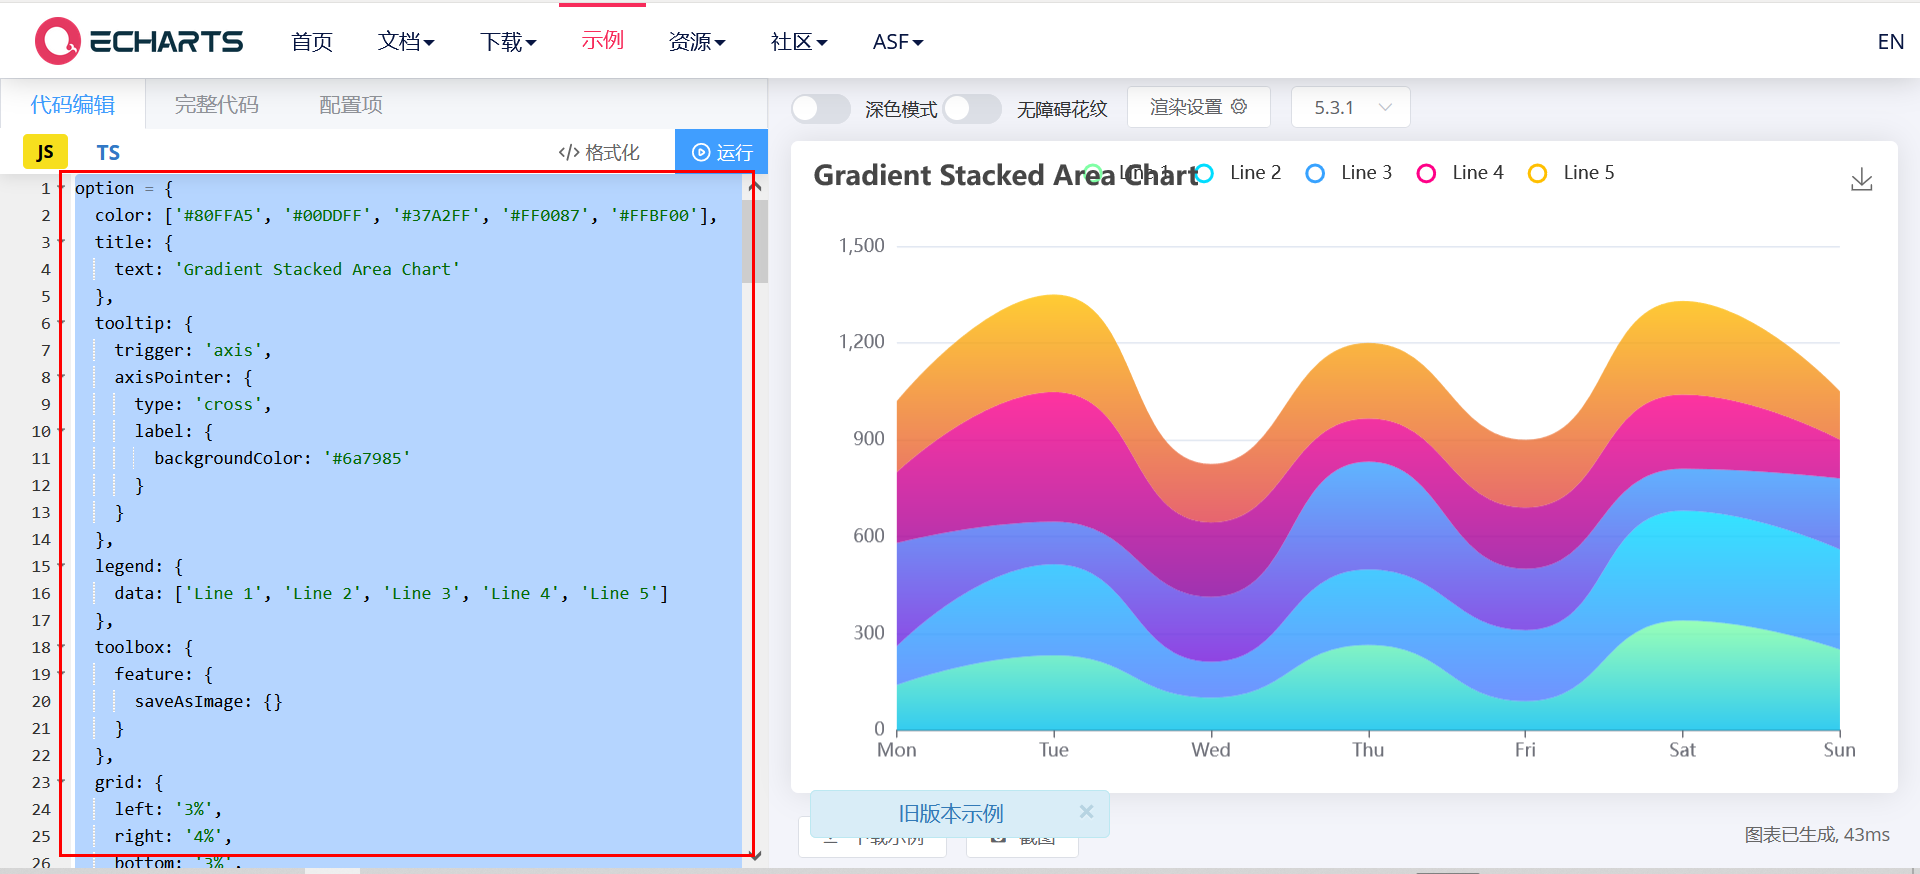Expand 文档 menu
The height and width of the screenshot is (874, 1920).
click(x=406, y=42)
